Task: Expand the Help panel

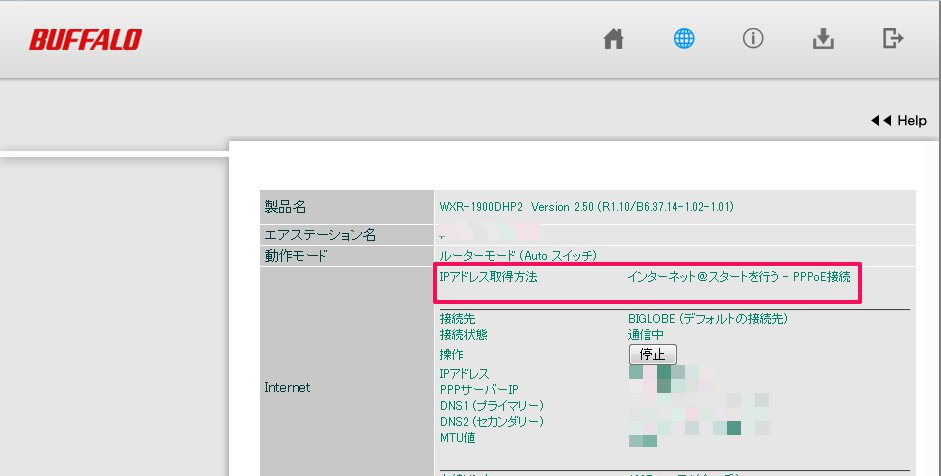Action: [898, 121]
